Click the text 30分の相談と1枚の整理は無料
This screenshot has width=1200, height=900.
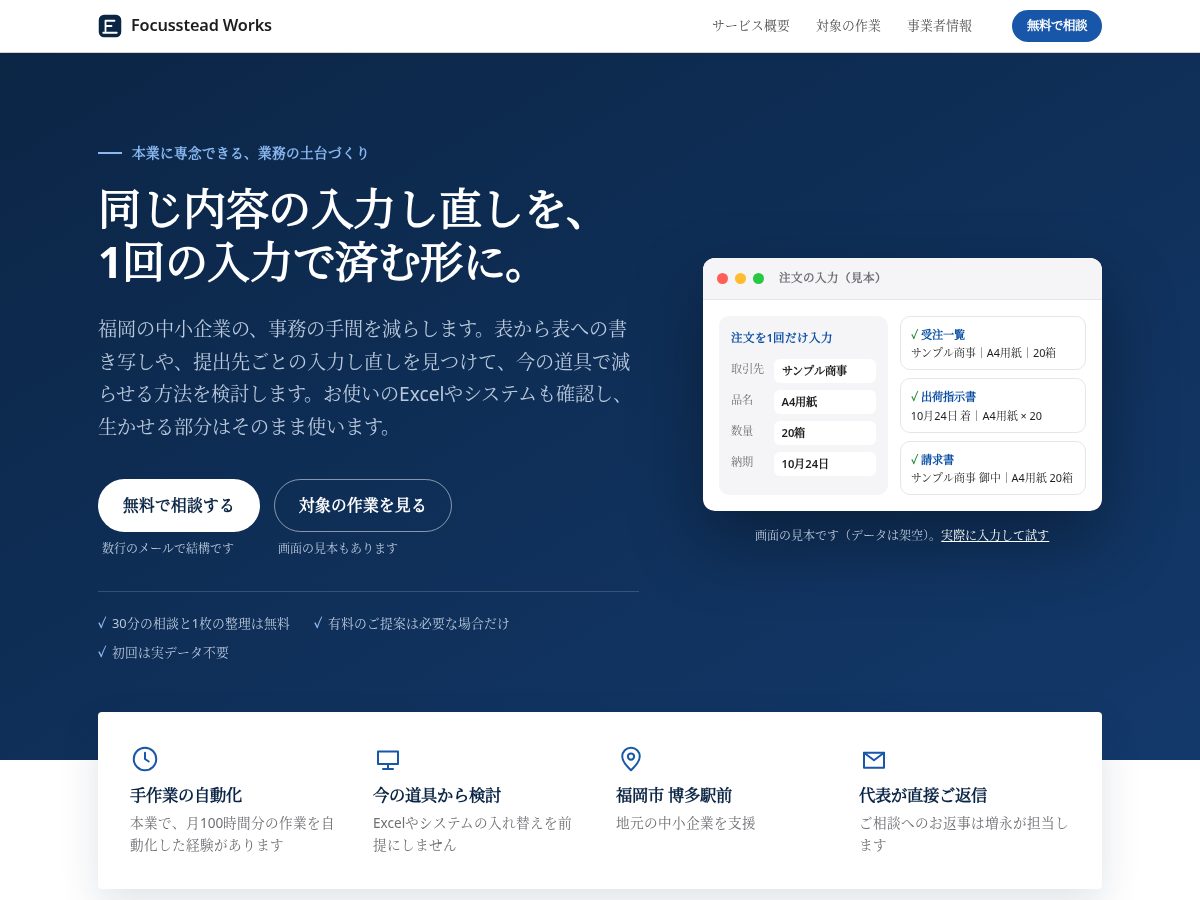click(201, 623)
